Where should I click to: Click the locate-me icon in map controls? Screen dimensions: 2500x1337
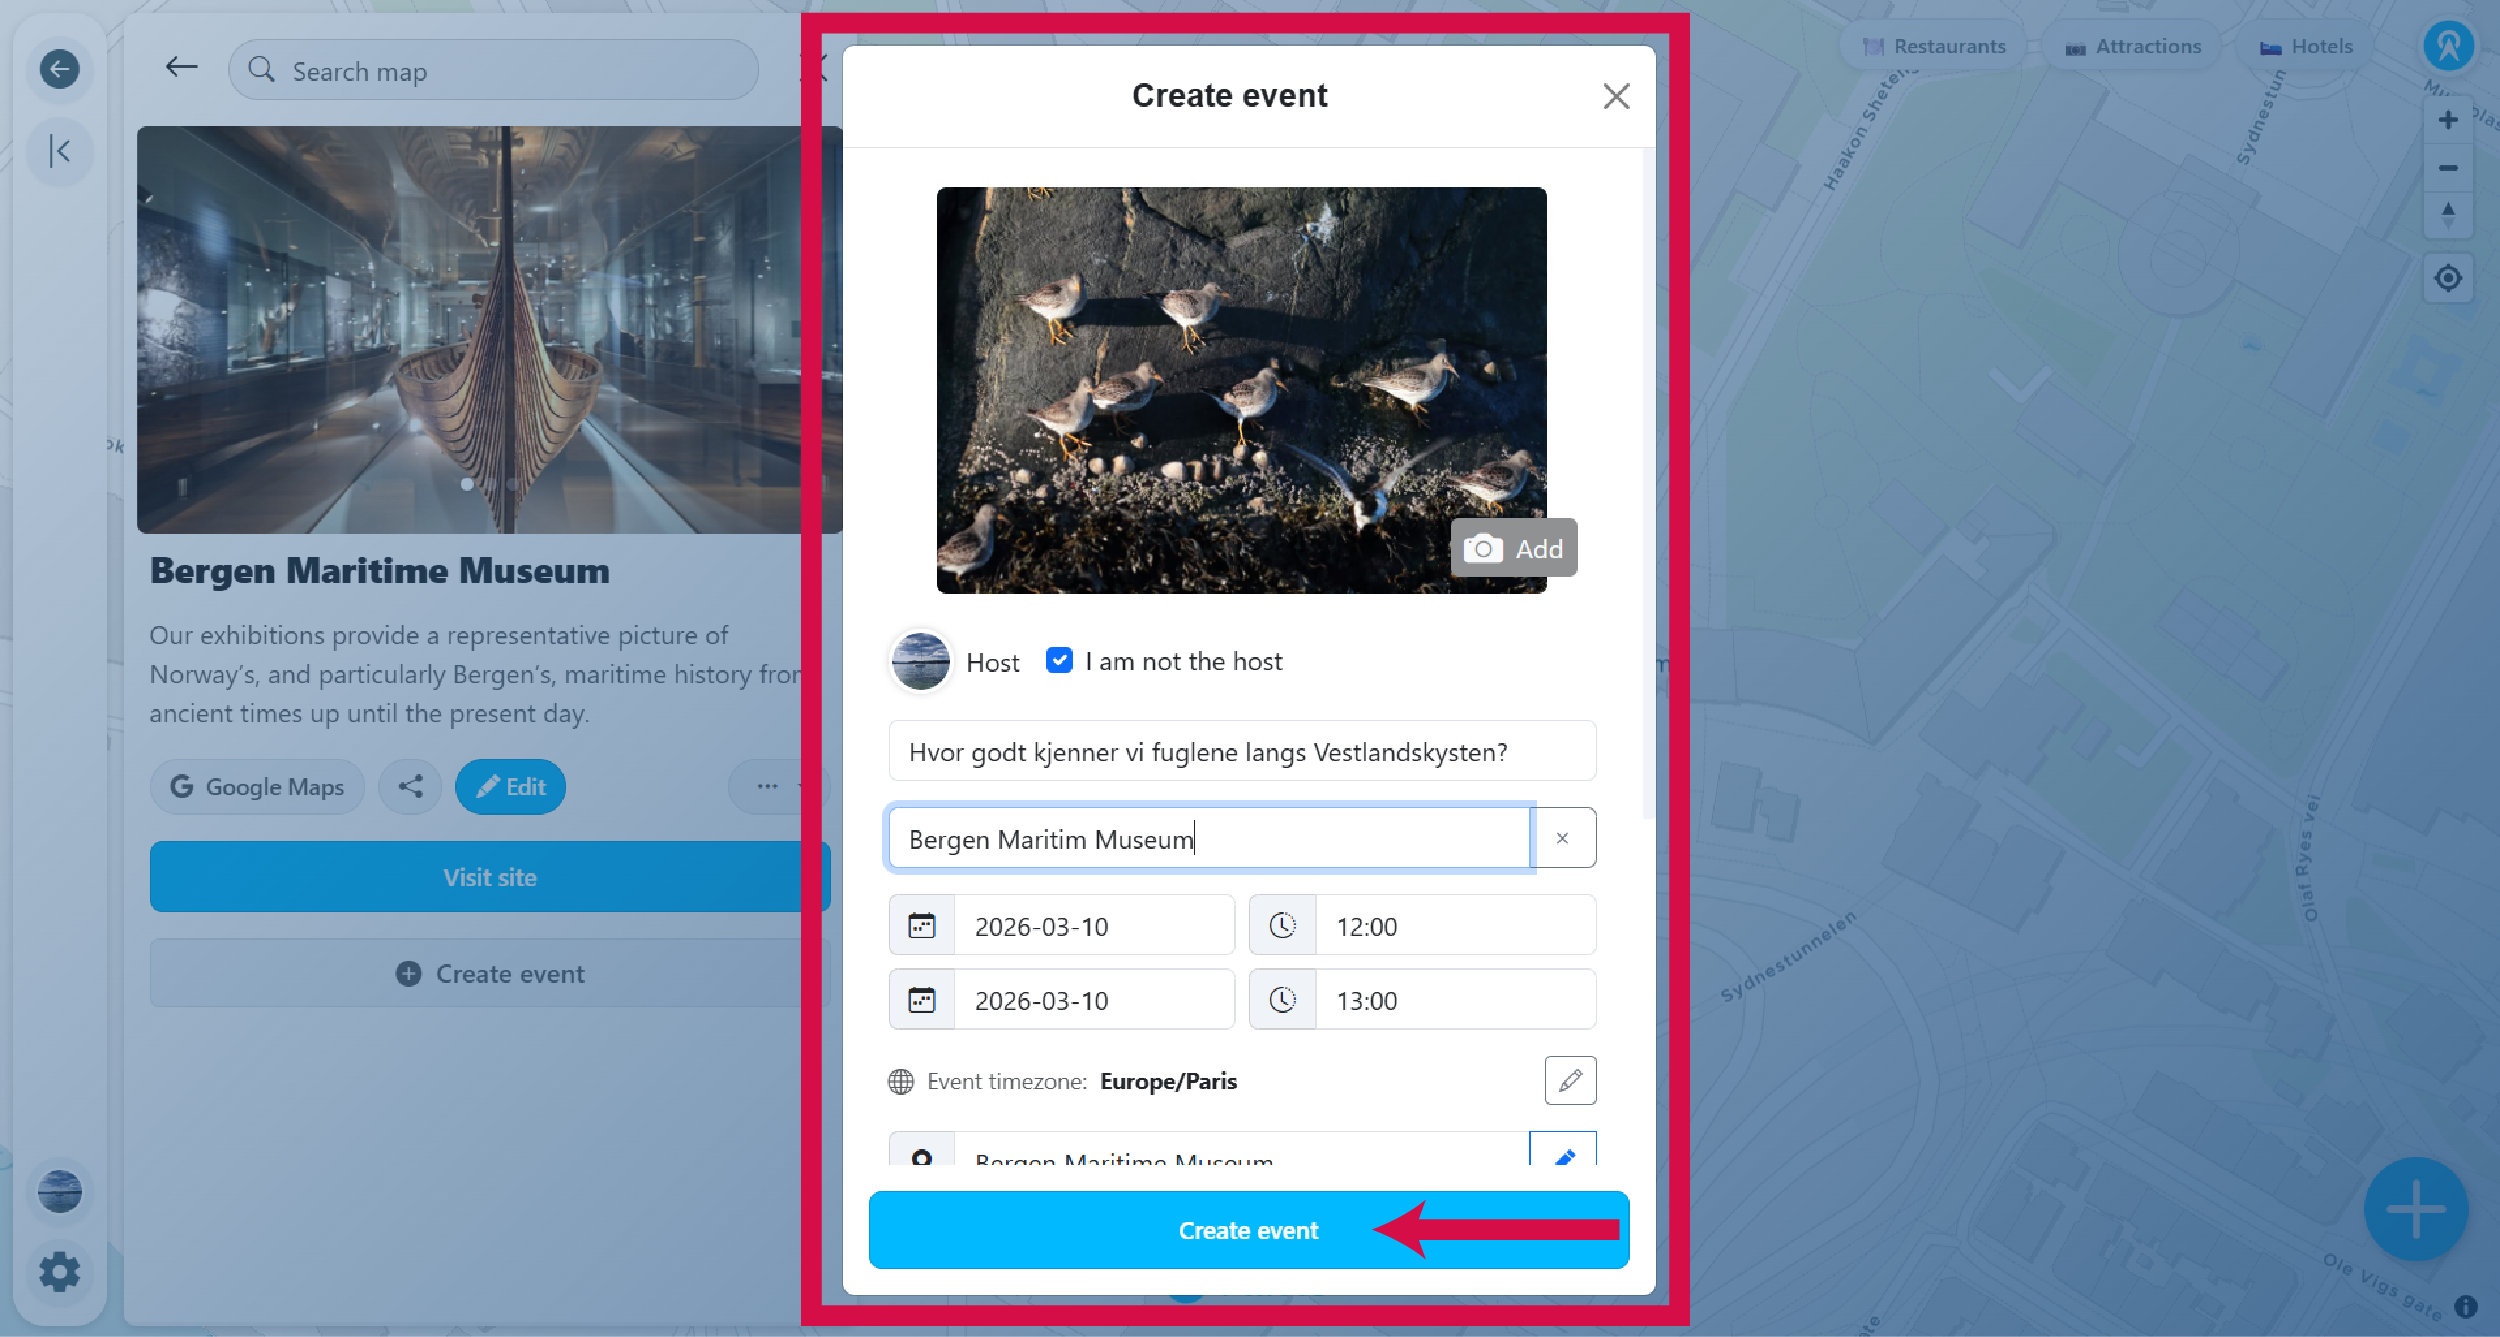tap(2448, 278)
